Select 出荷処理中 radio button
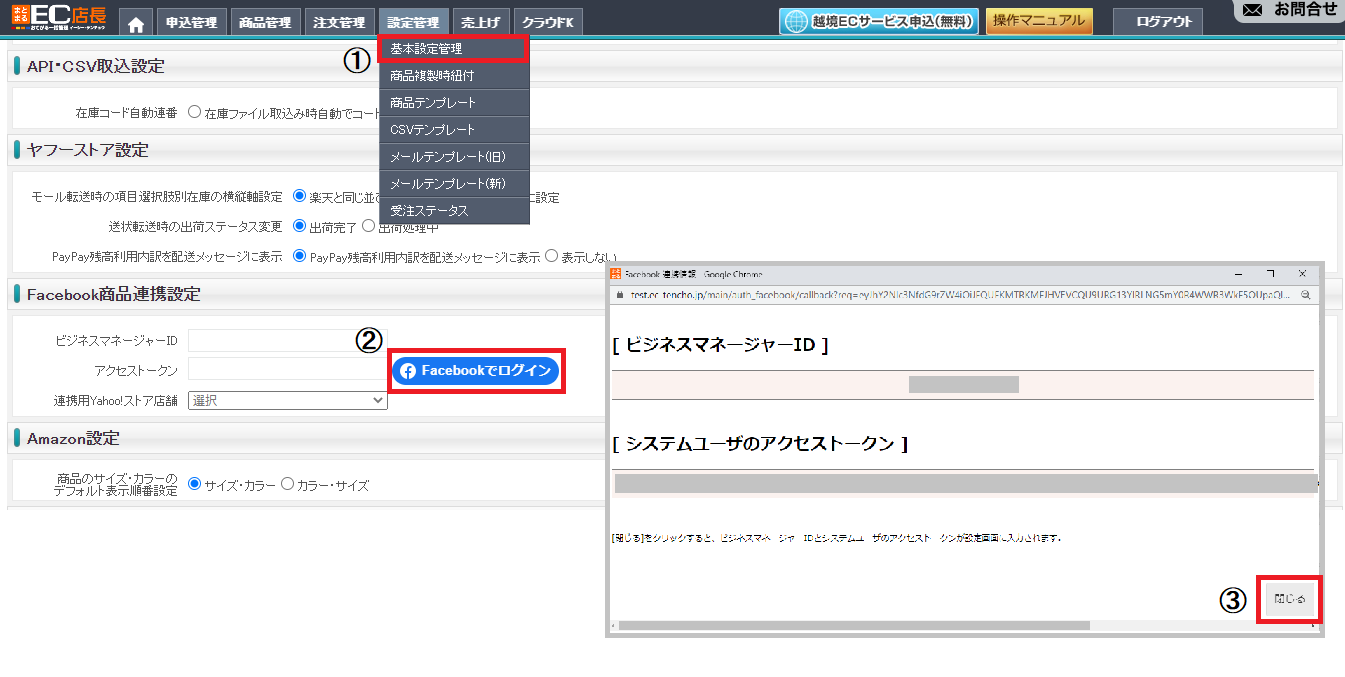The height and width of the screenshot is (677, 1345). [368, 226]
